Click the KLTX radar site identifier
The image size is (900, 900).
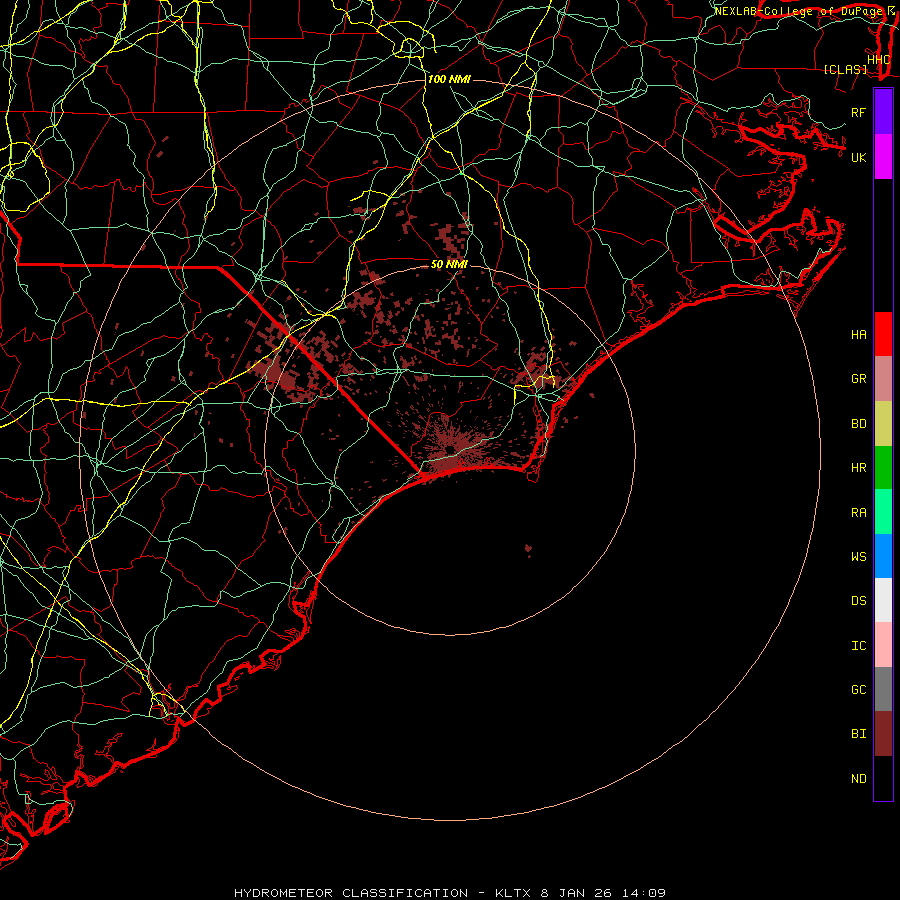(513, 893)
